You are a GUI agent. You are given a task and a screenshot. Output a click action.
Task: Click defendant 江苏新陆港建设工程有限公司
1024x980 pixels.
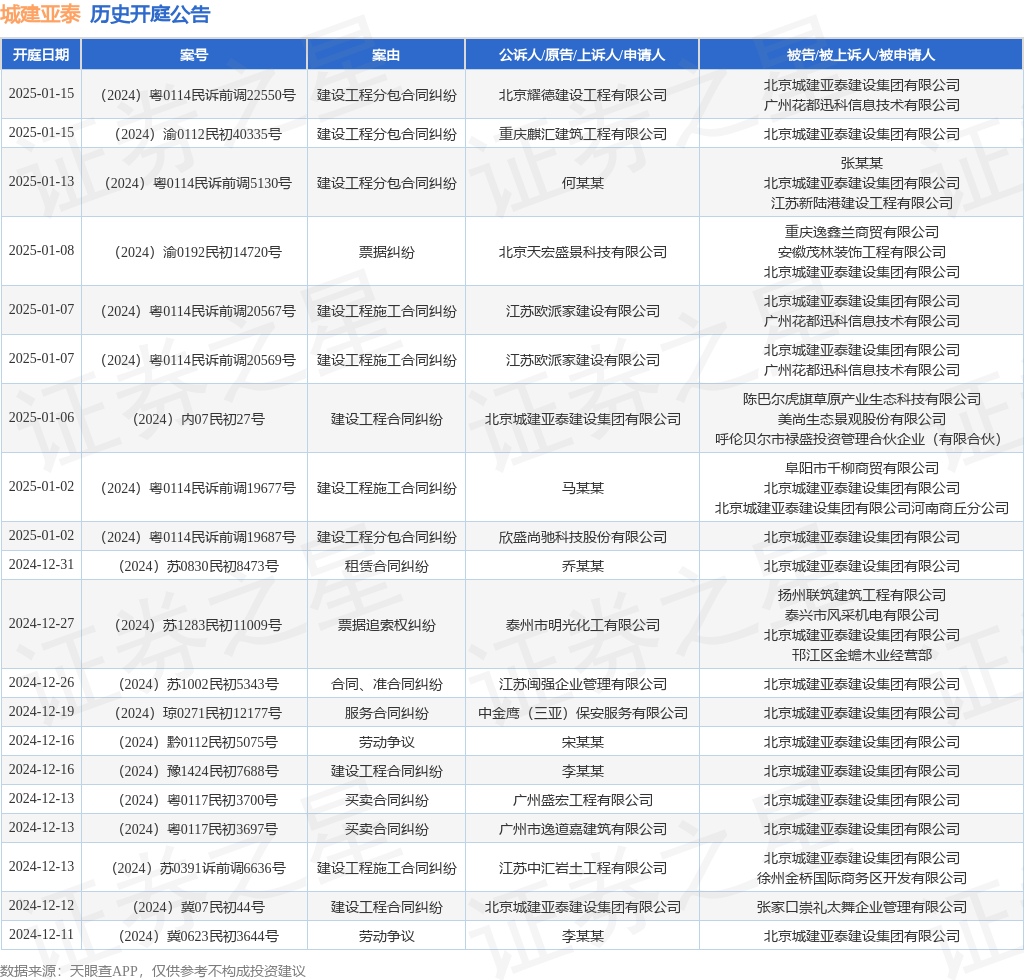(x=861, y=203)
